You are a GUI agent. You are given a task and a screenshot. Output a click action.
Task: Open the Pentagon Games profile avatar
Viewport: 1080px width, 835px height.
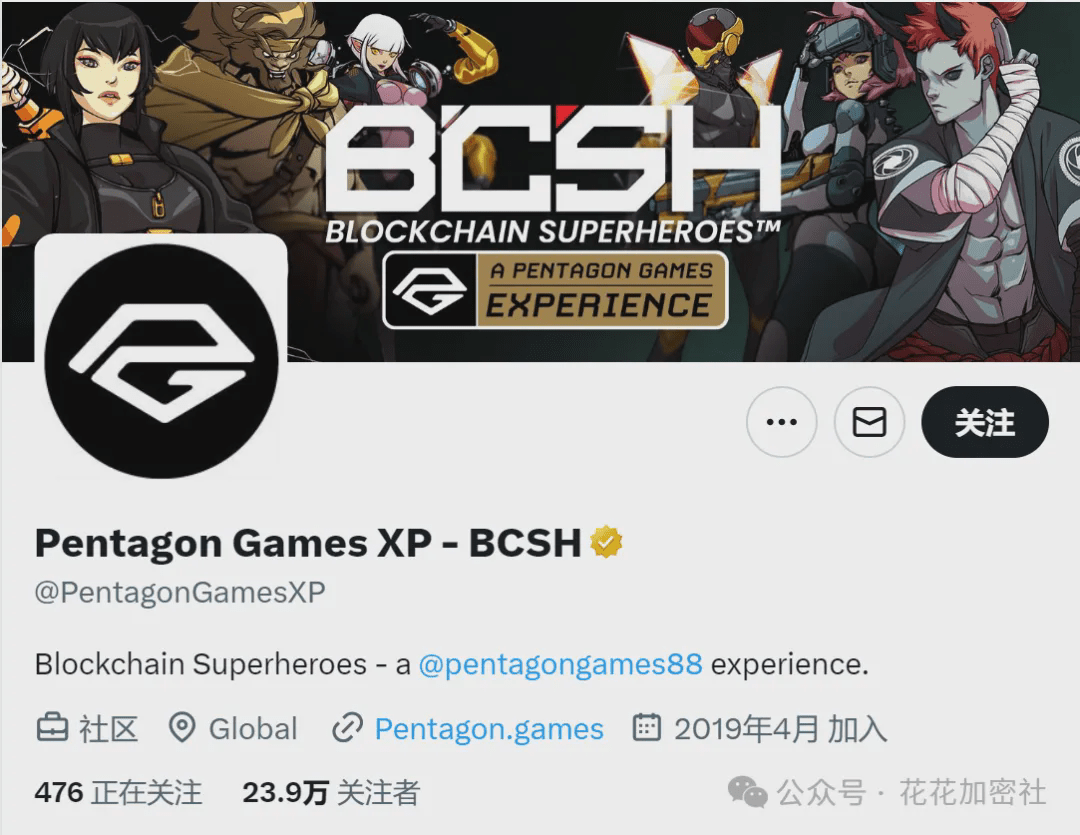(161, 360)
